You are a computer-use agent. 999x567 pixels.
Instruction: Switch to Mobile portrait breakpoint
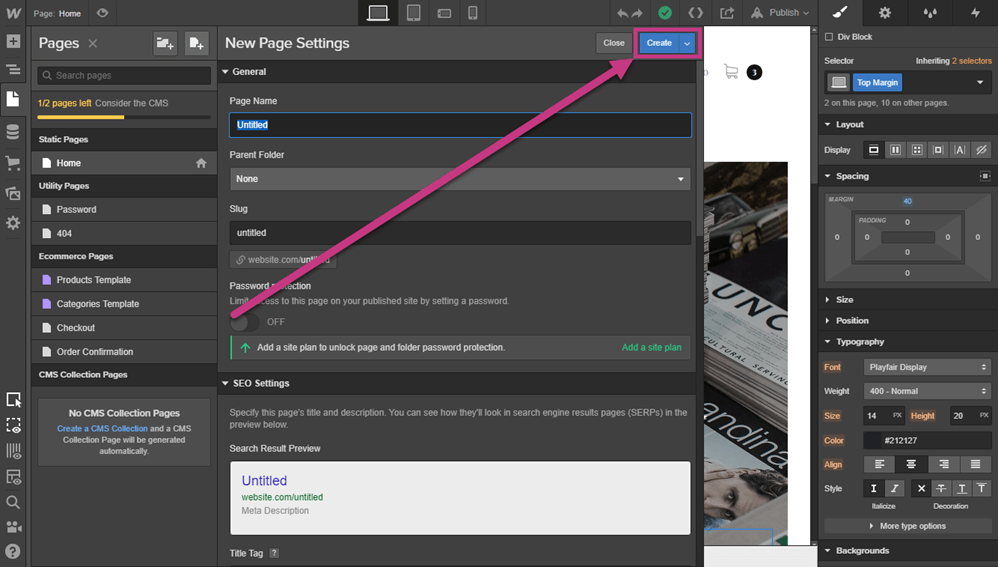point(473,13)
